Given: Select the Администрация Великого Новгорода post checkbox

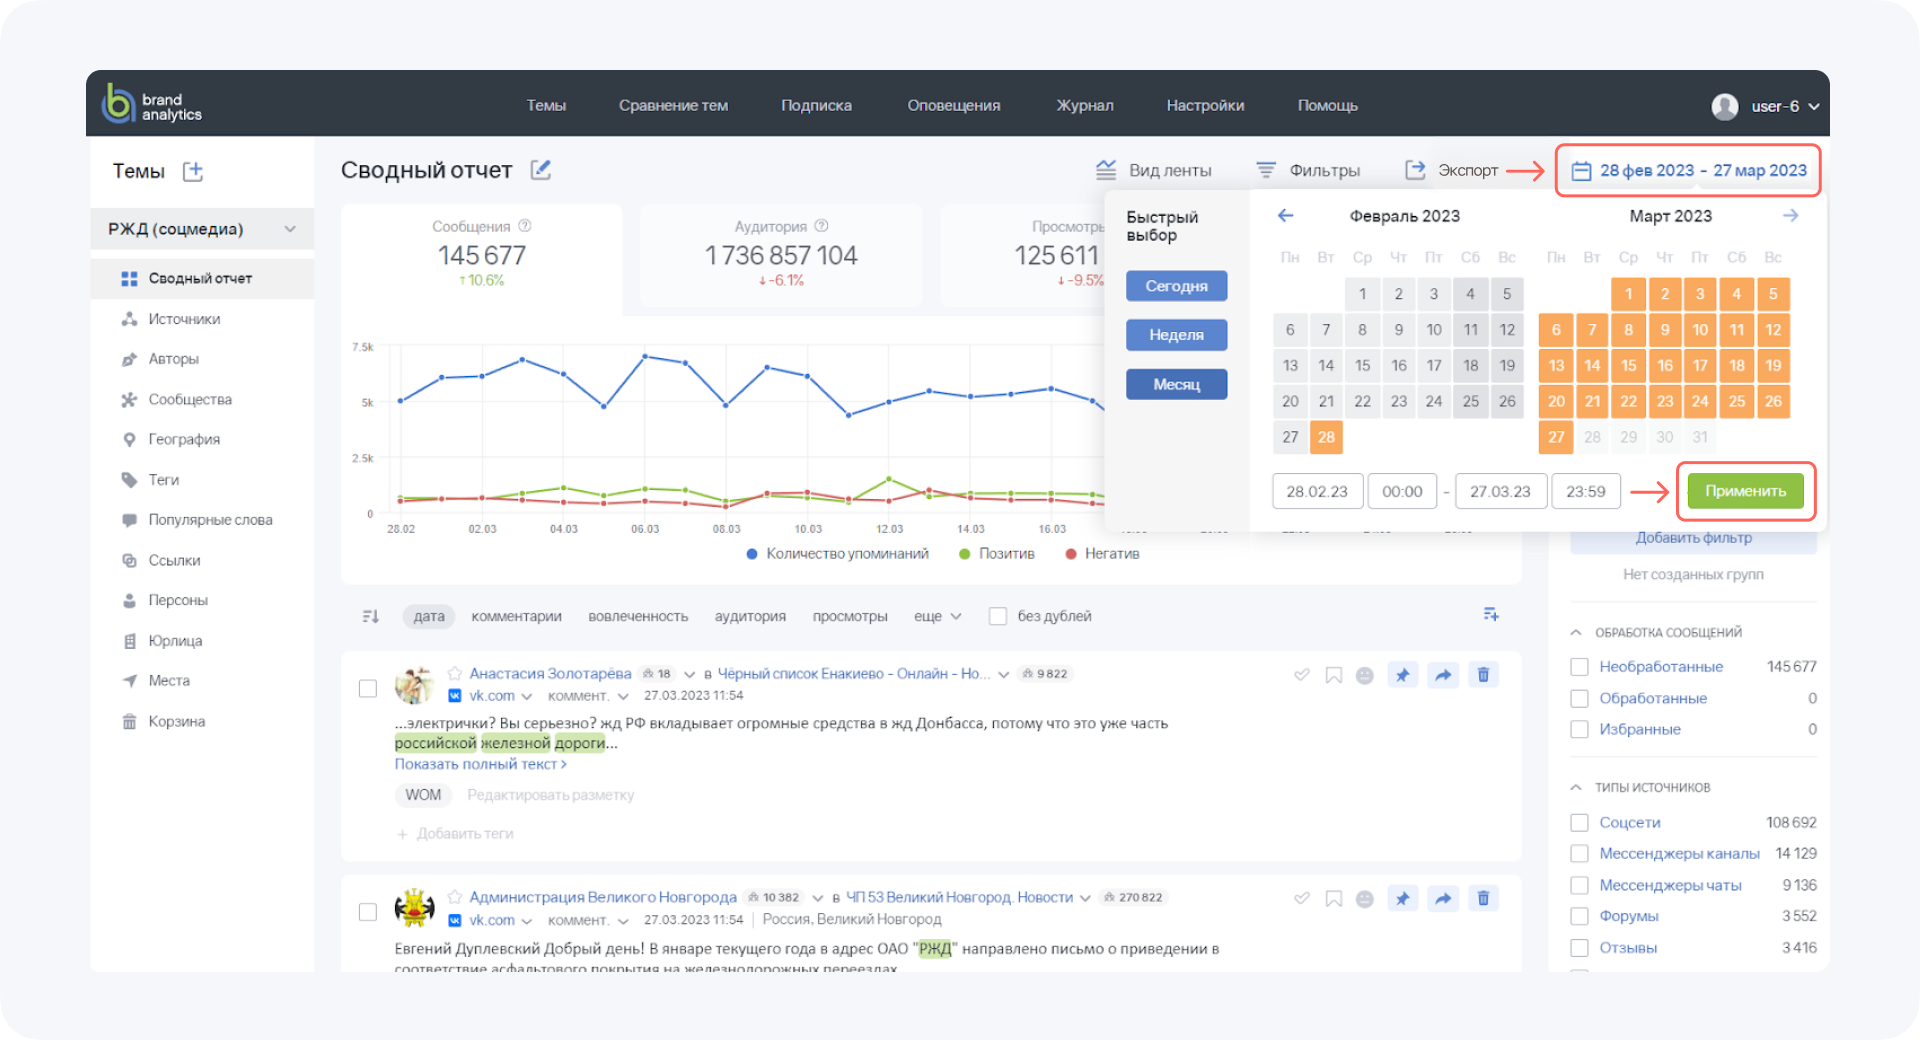Looking at the screenshot, I should 368,912.
